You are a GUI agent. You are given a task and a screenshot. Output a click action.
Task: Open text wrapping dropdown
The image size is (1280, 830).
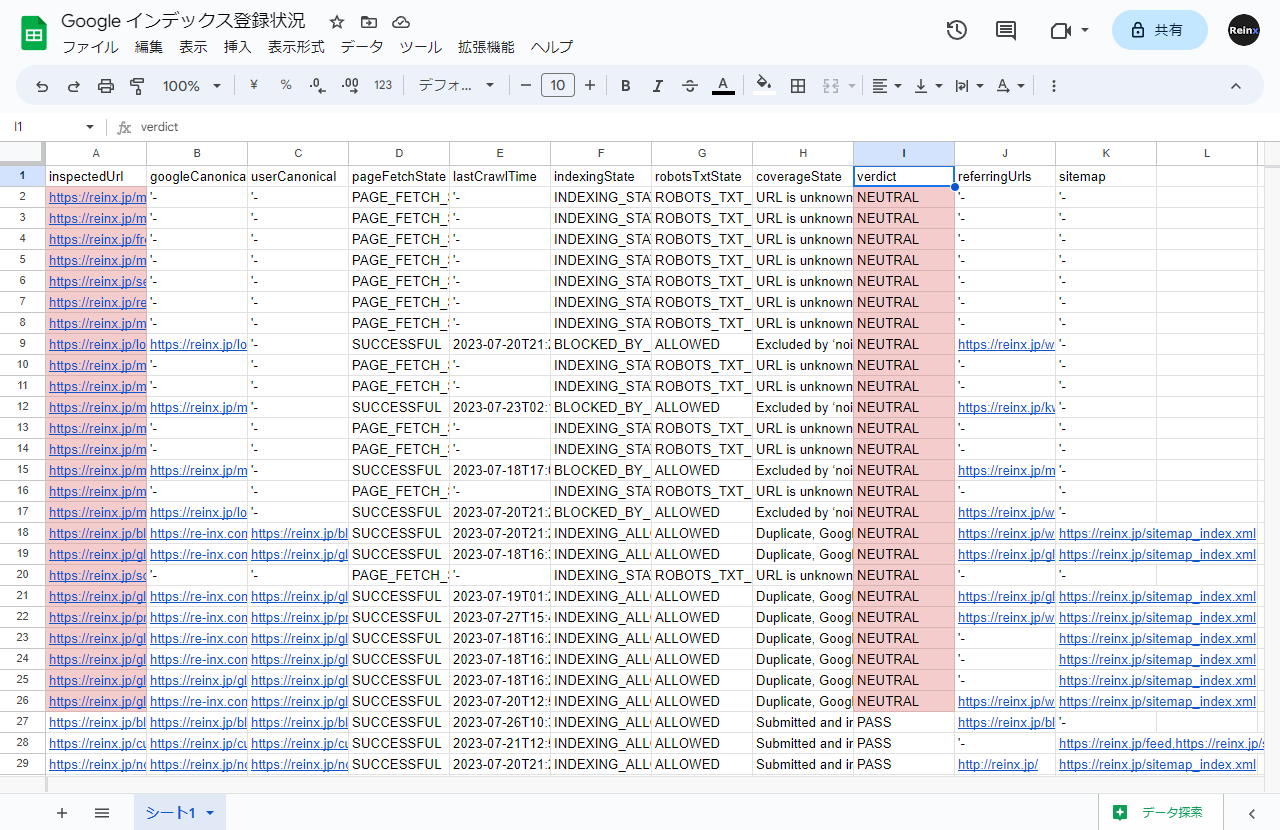click(969, 86)
